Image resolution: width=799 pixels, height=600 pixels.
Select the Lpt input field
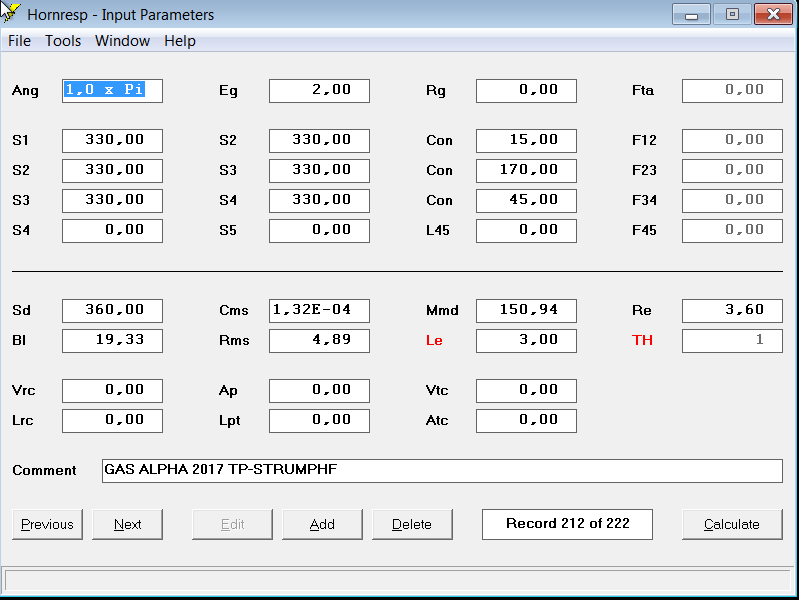[319, 421]
